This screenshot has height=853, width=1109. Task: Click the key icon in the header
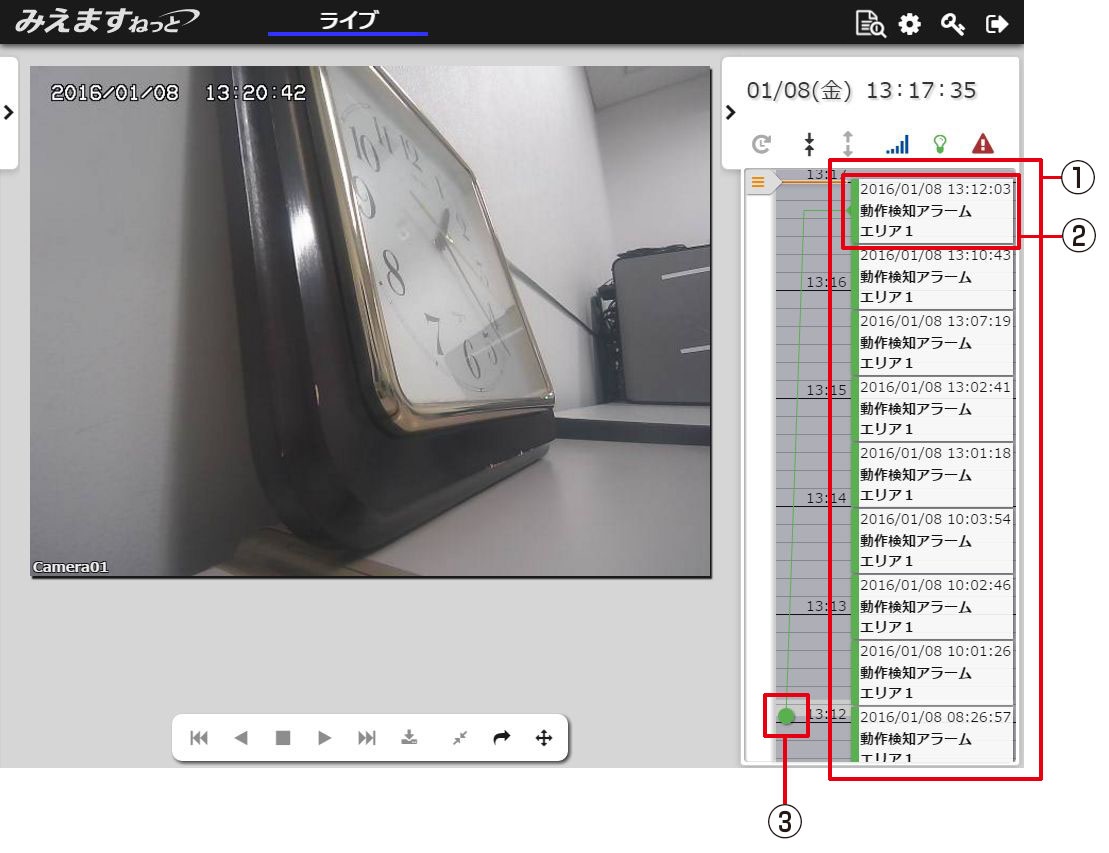click(x=953, y=25)
